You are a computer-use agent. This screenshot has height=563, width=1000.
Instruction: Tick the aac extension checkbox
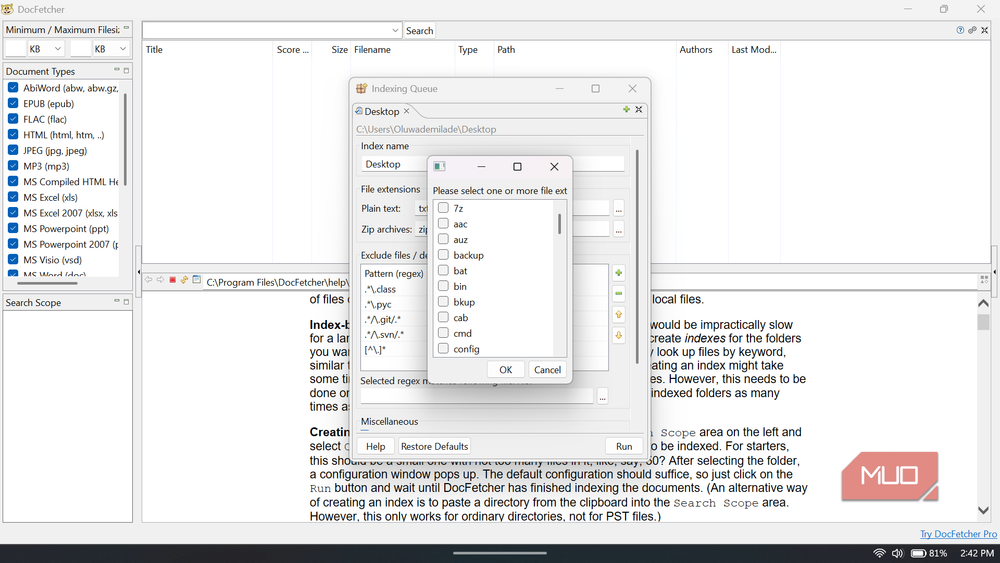[x=443, y=223]
